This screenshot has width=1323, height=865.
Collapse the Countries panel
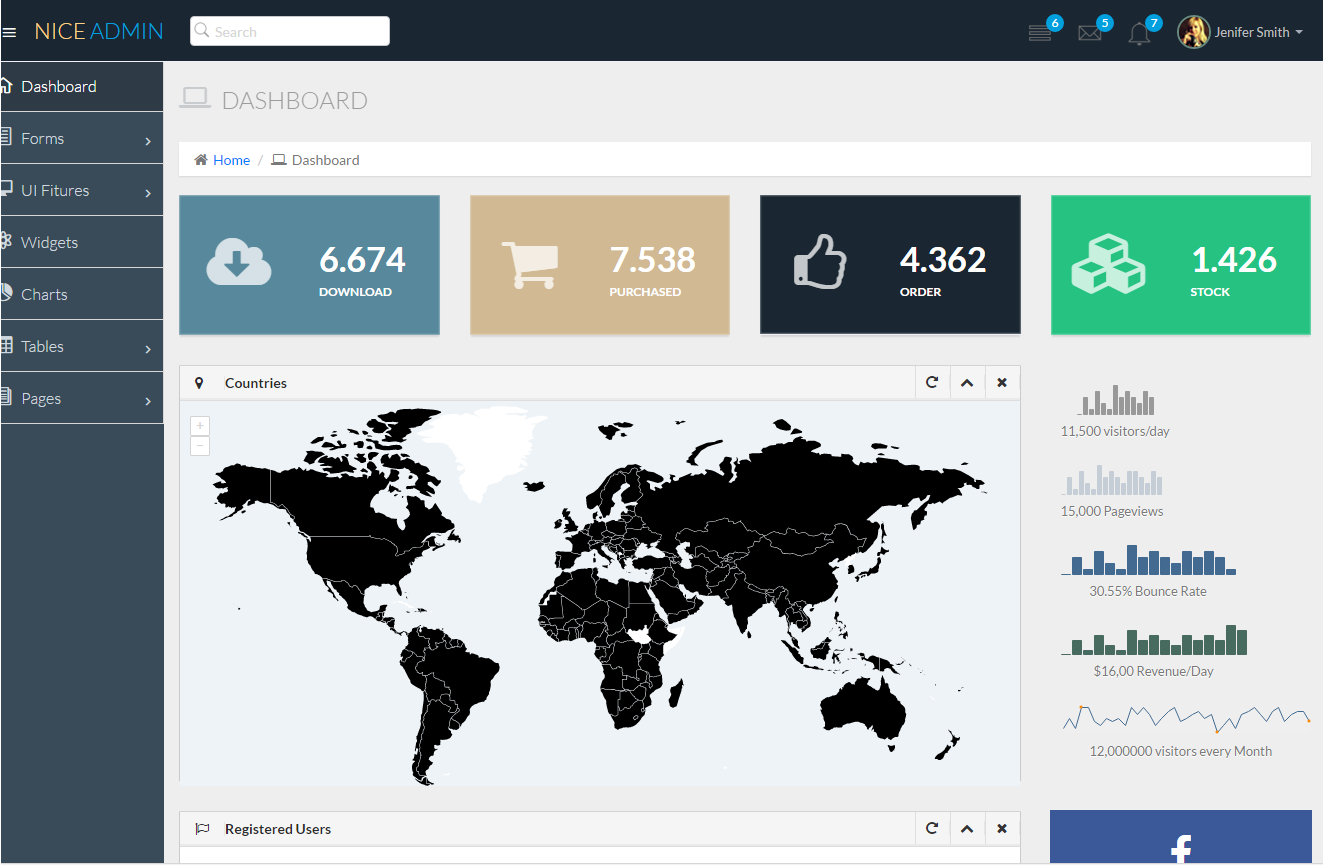point(967,382)
